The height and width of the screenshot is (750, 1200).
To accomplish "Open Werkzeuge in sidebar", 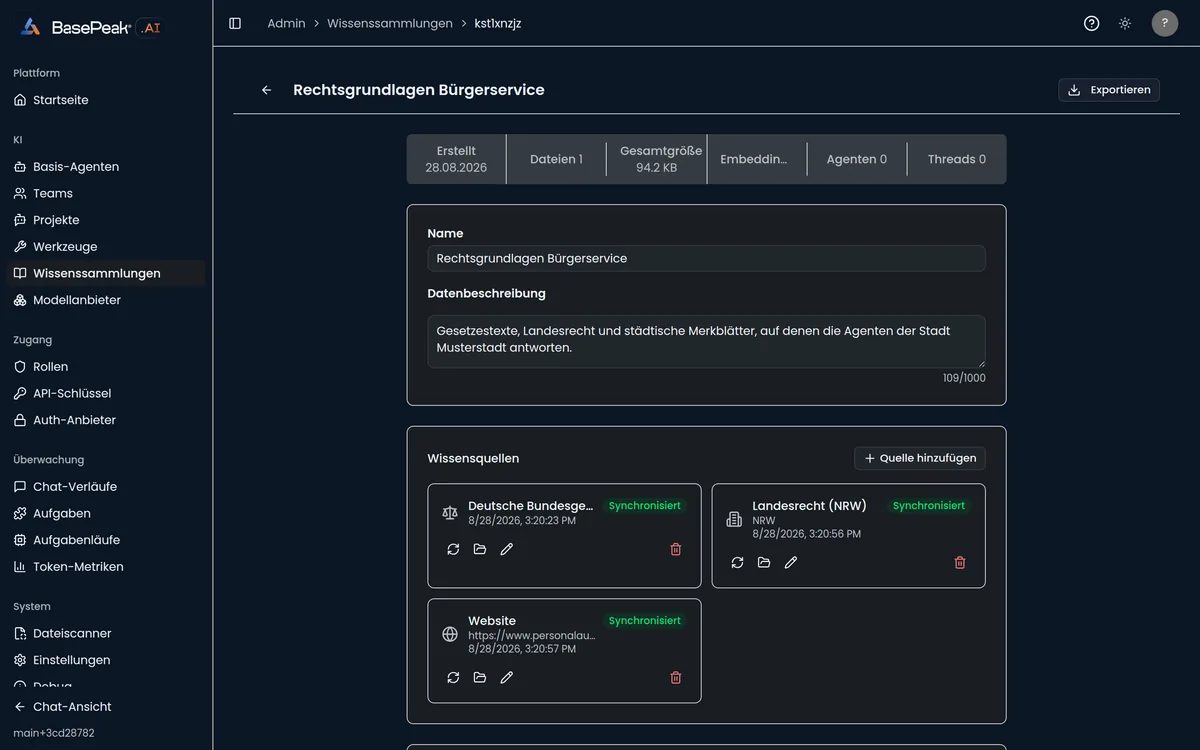I will coord(106,247).
